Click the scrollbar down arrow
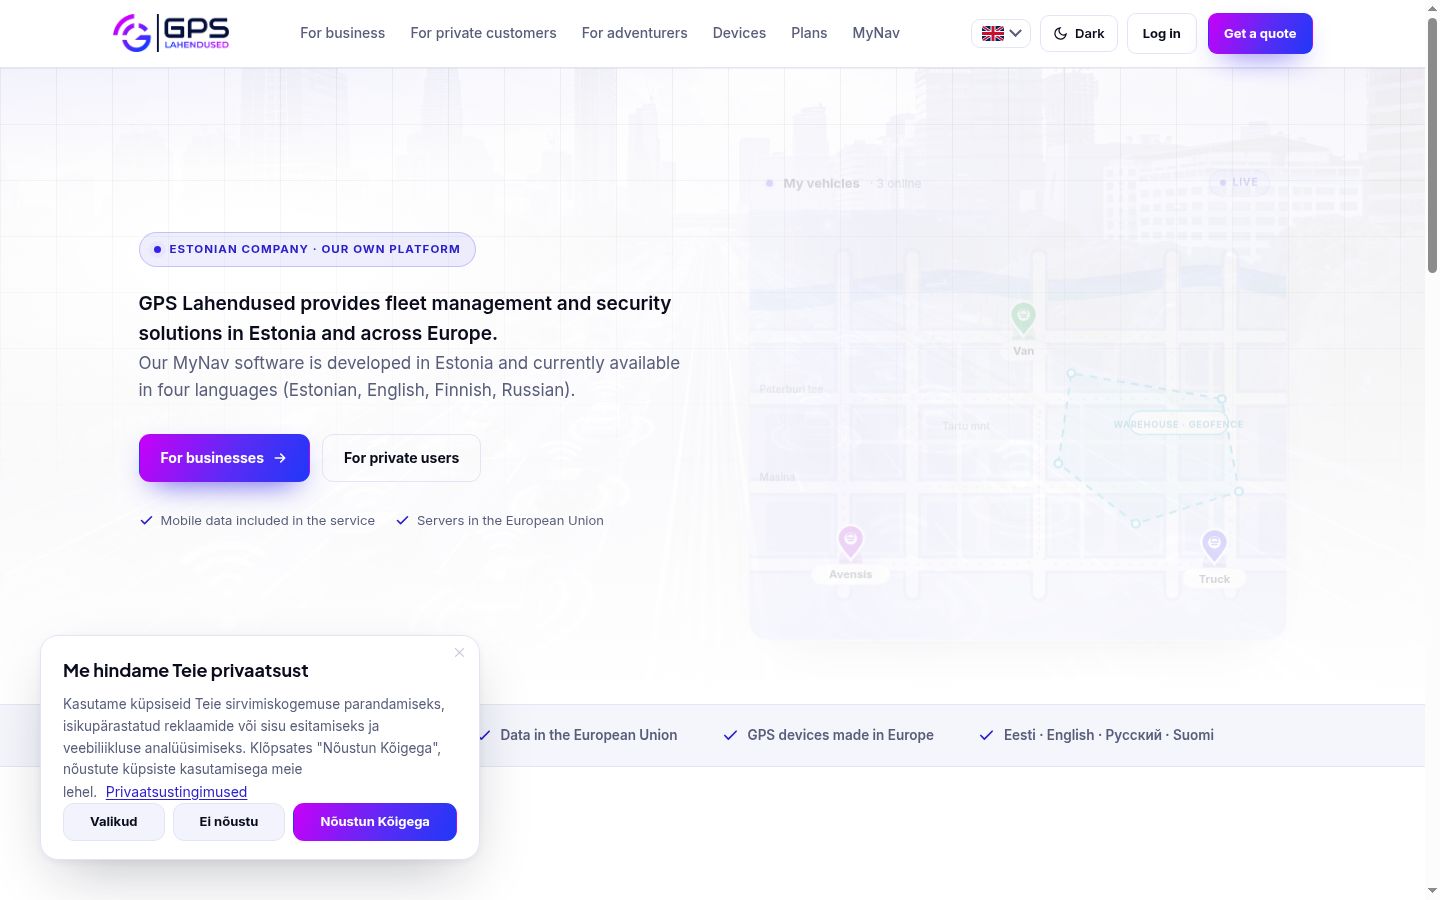Screen dimensions: 1440x900 (1432, 891)
